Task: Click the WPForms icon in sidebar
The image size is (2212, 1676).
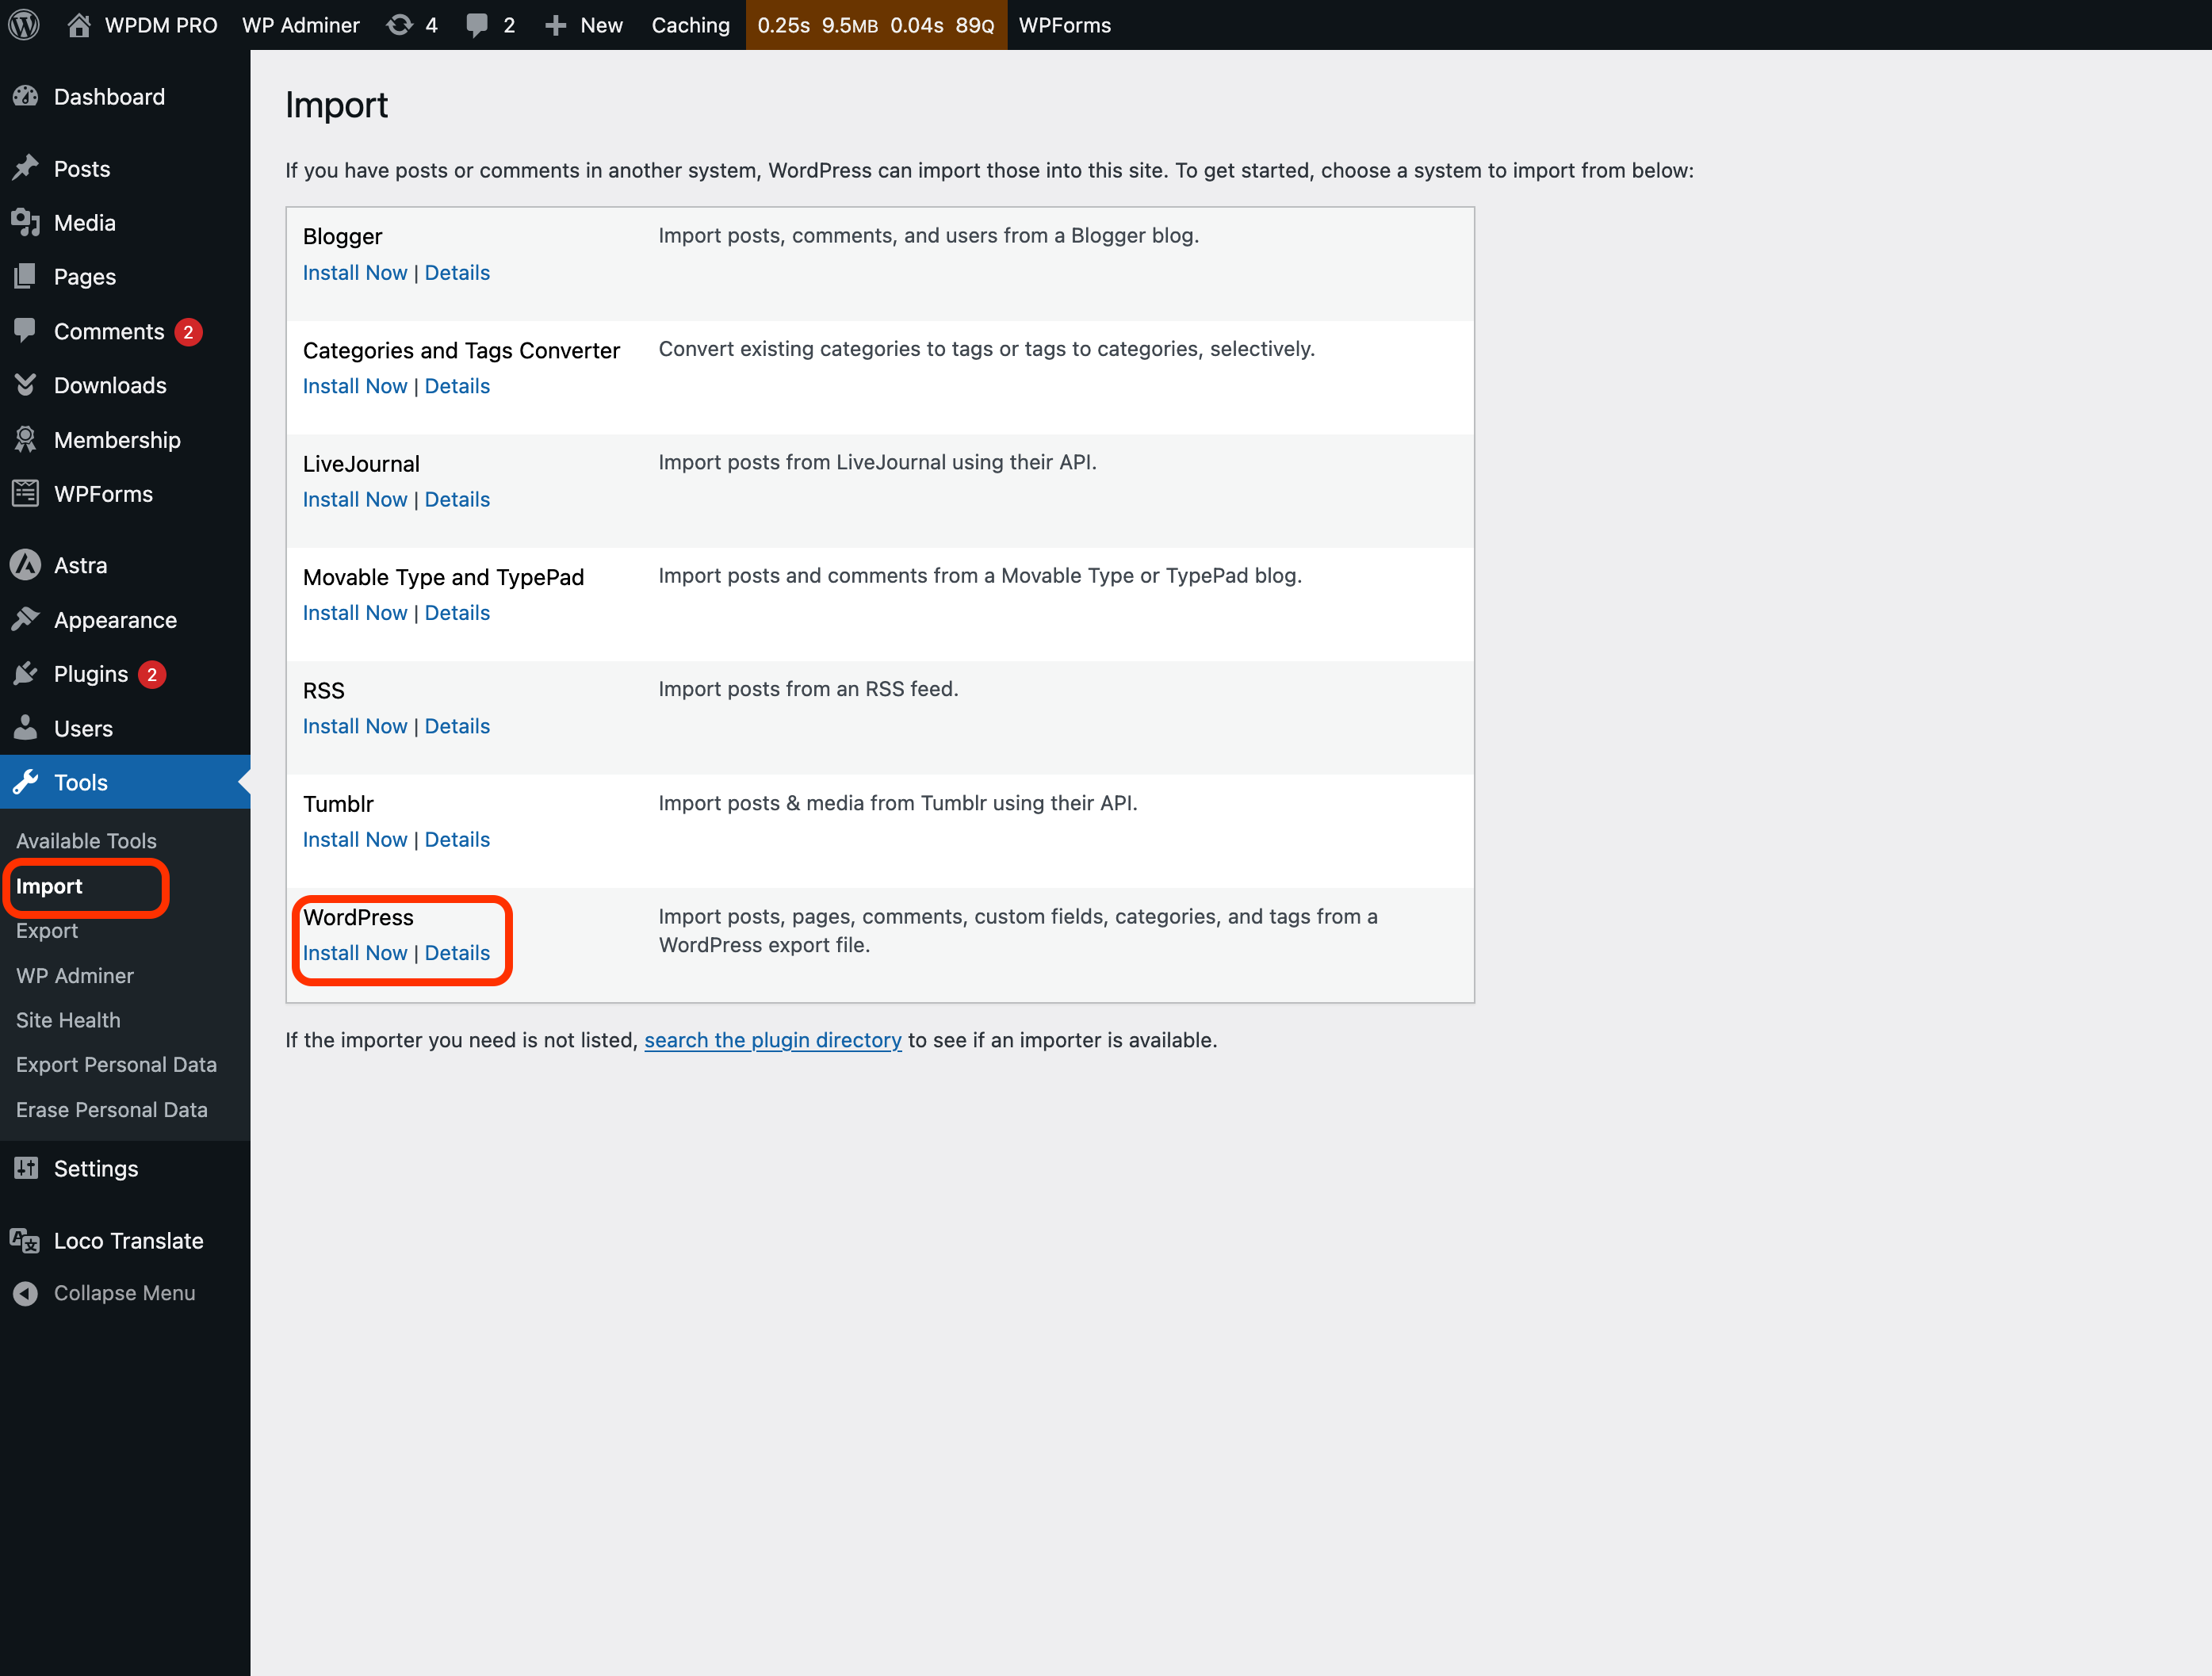Action: (26, 494)
